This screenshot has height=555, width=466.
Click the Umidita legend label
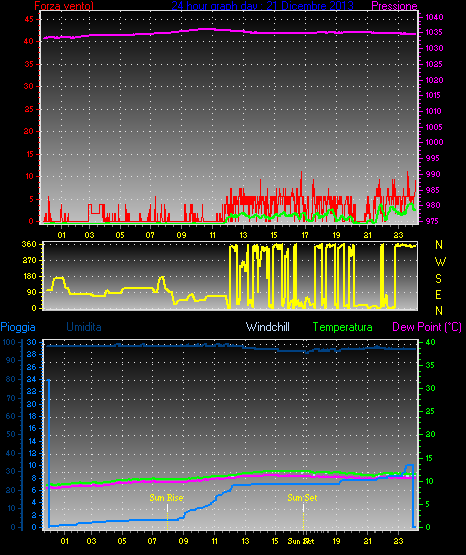(x=84, y=327)
